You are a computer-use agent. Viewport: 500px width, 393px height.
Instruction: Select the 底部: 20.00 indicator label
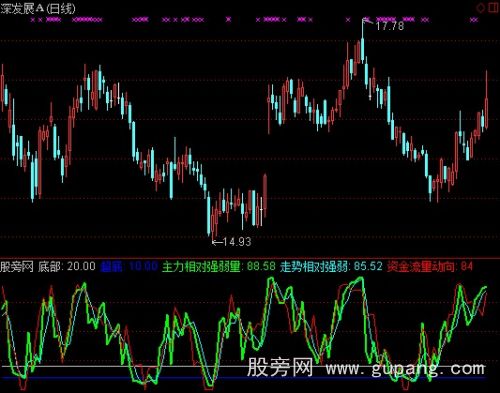point(66,266)
